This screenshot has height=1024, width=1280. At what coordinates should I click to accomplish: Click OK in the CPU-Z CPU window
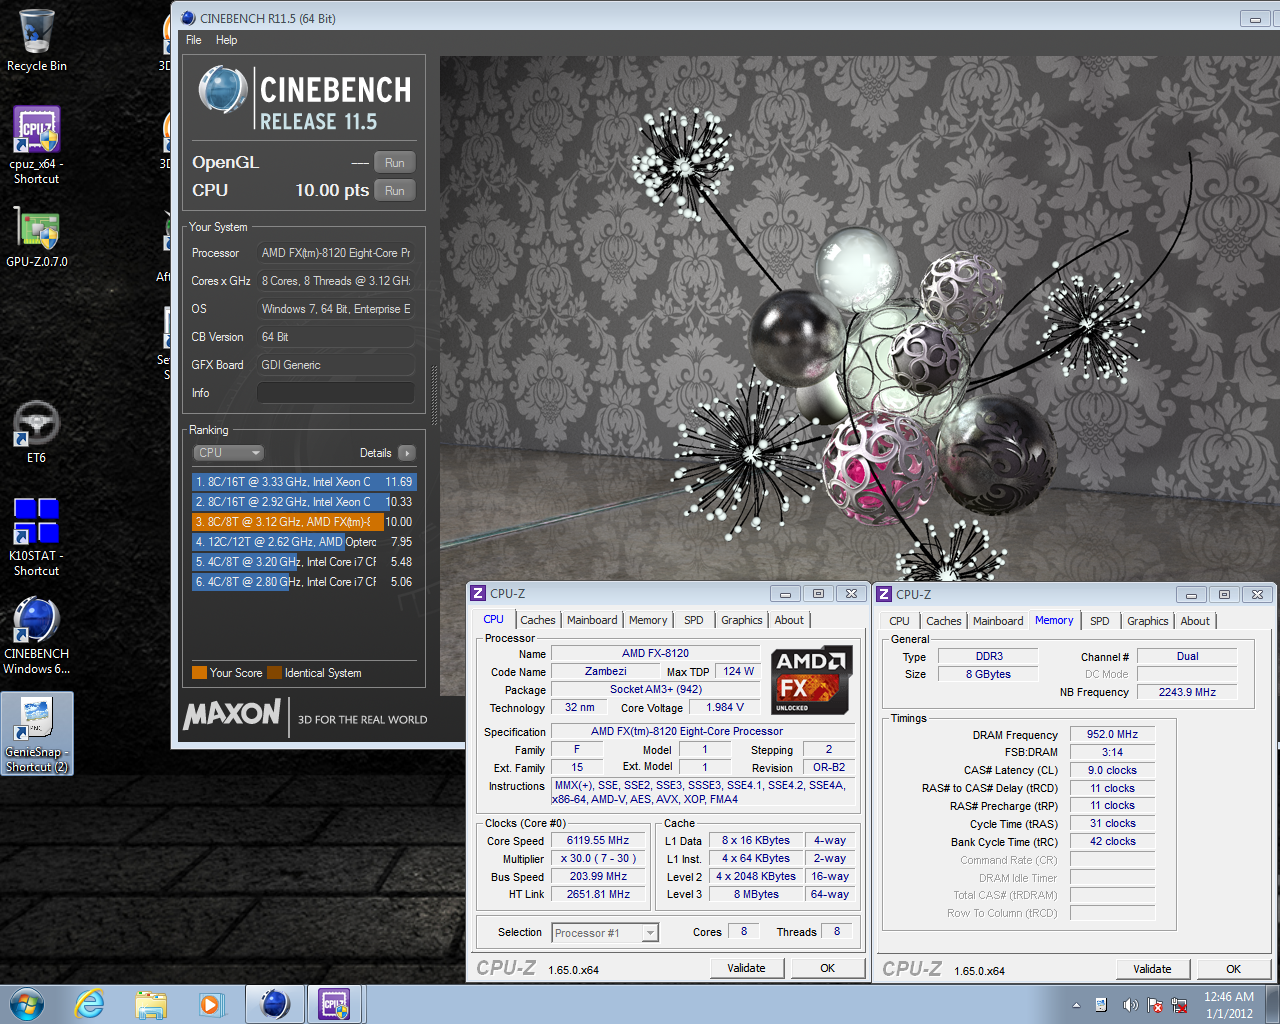pyautogui.click(x=828, y=968)
